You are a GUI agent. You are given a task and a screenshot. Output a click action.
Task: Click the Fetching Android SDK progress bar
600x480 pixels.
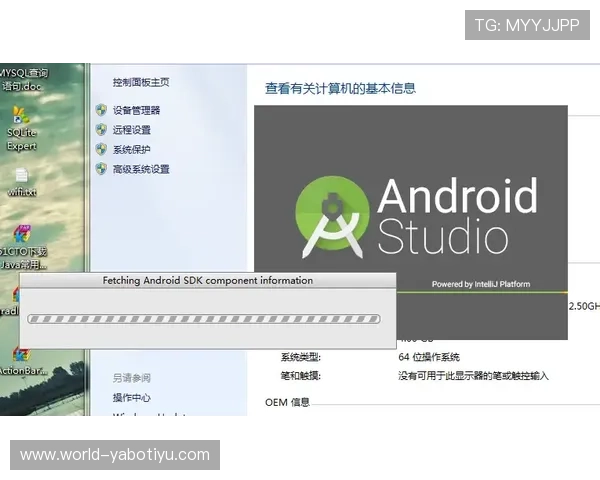[x=204, y=319]
